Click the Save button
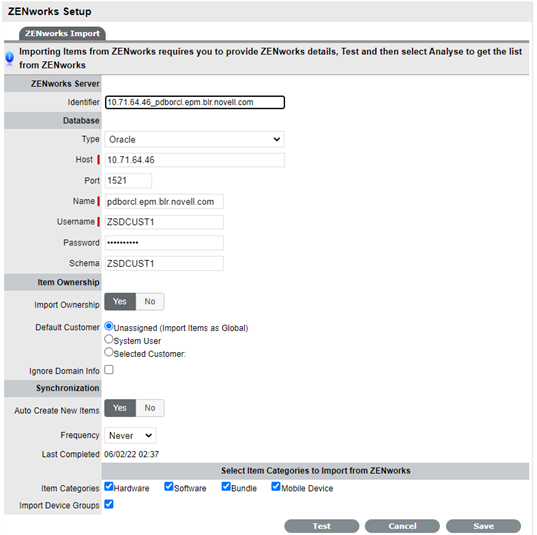The image size is (537, 535). pyautogui.click(x=483, y=526)
